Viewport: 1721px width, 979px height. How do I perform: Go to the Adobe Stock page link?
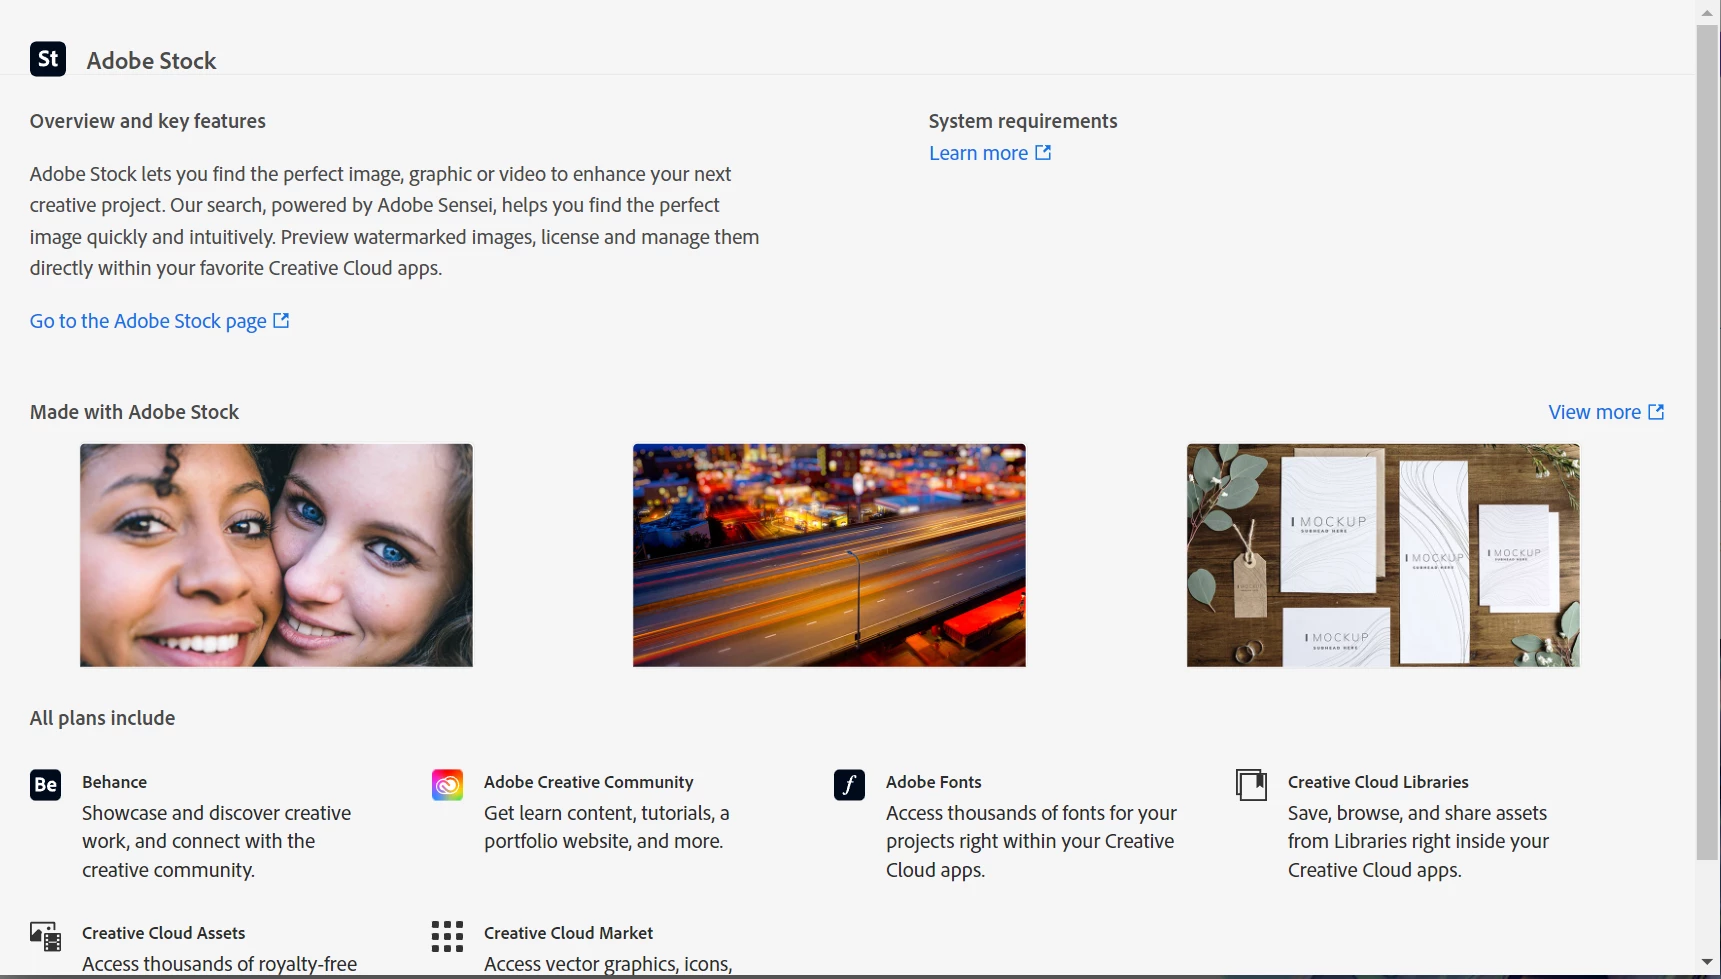tap(160, 321)
